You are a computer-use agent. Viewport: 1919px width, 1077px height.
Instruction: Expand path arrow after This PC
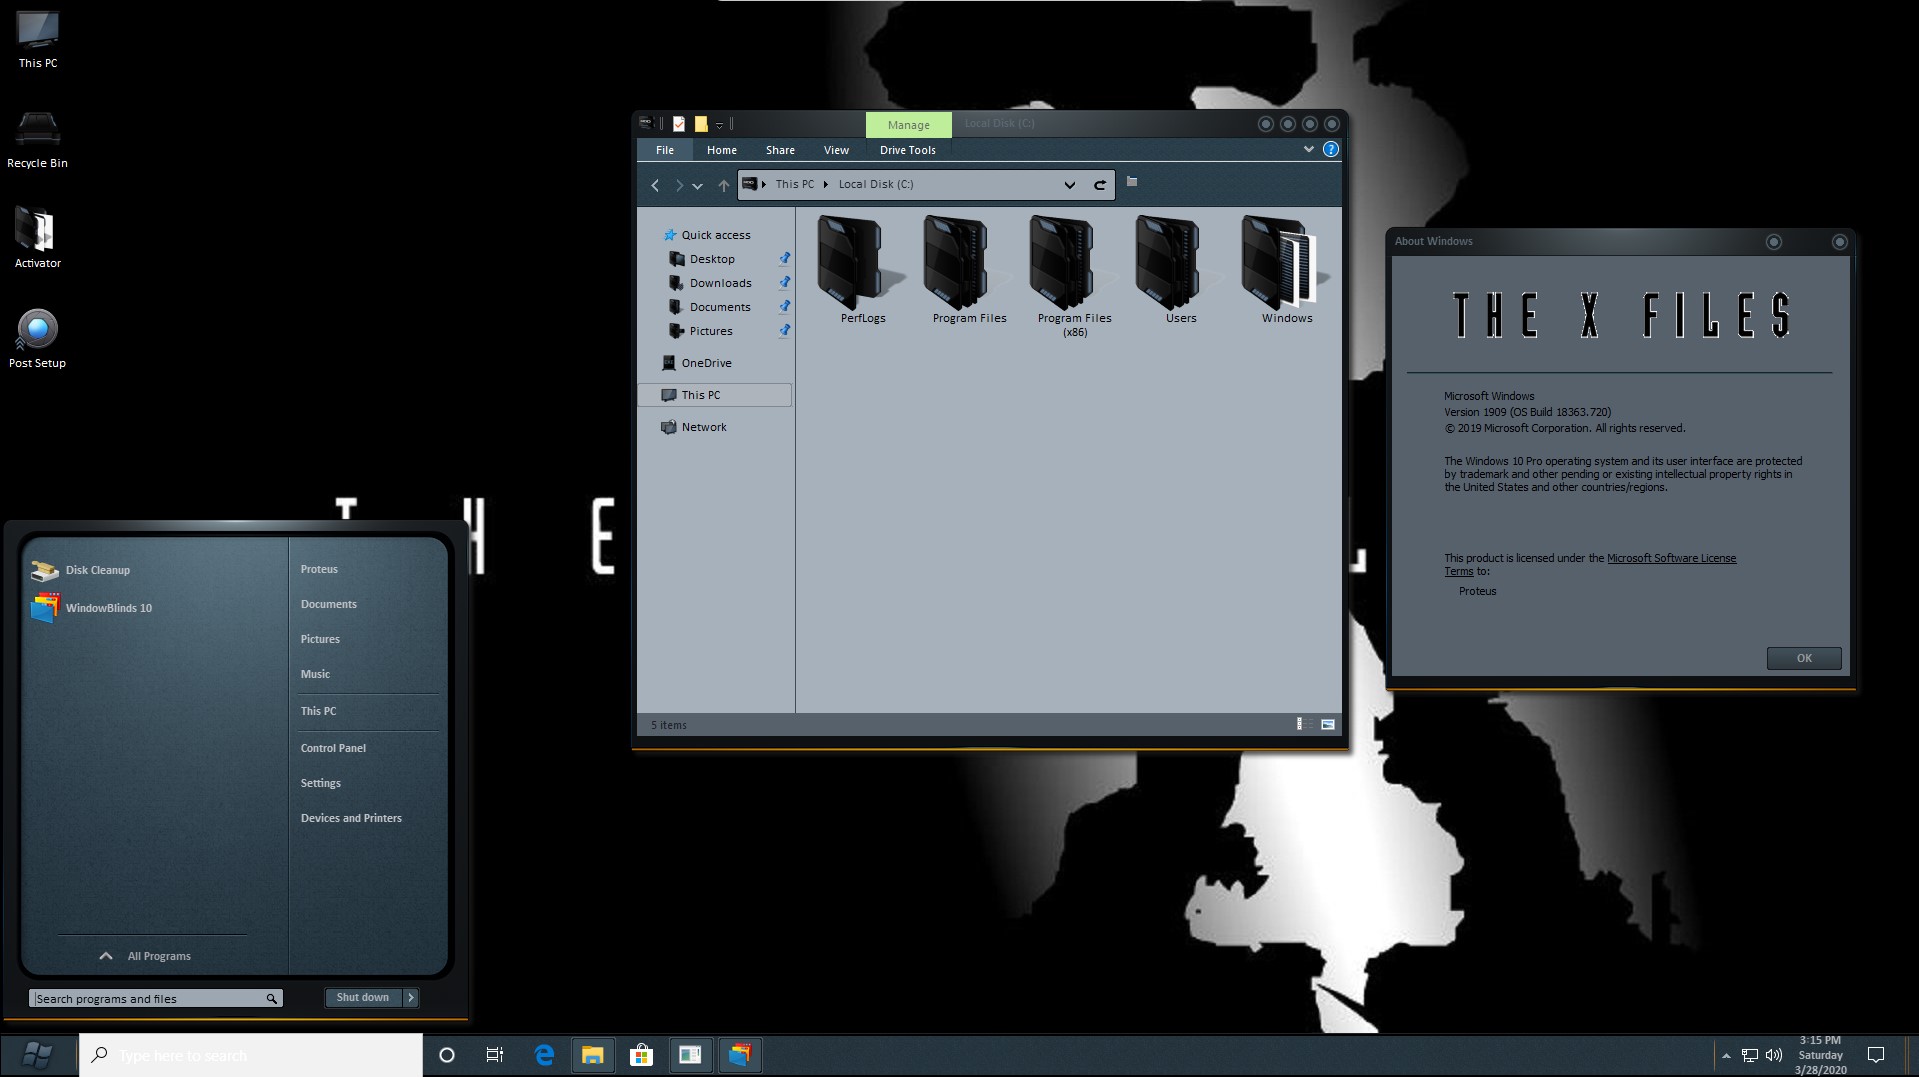825,184
